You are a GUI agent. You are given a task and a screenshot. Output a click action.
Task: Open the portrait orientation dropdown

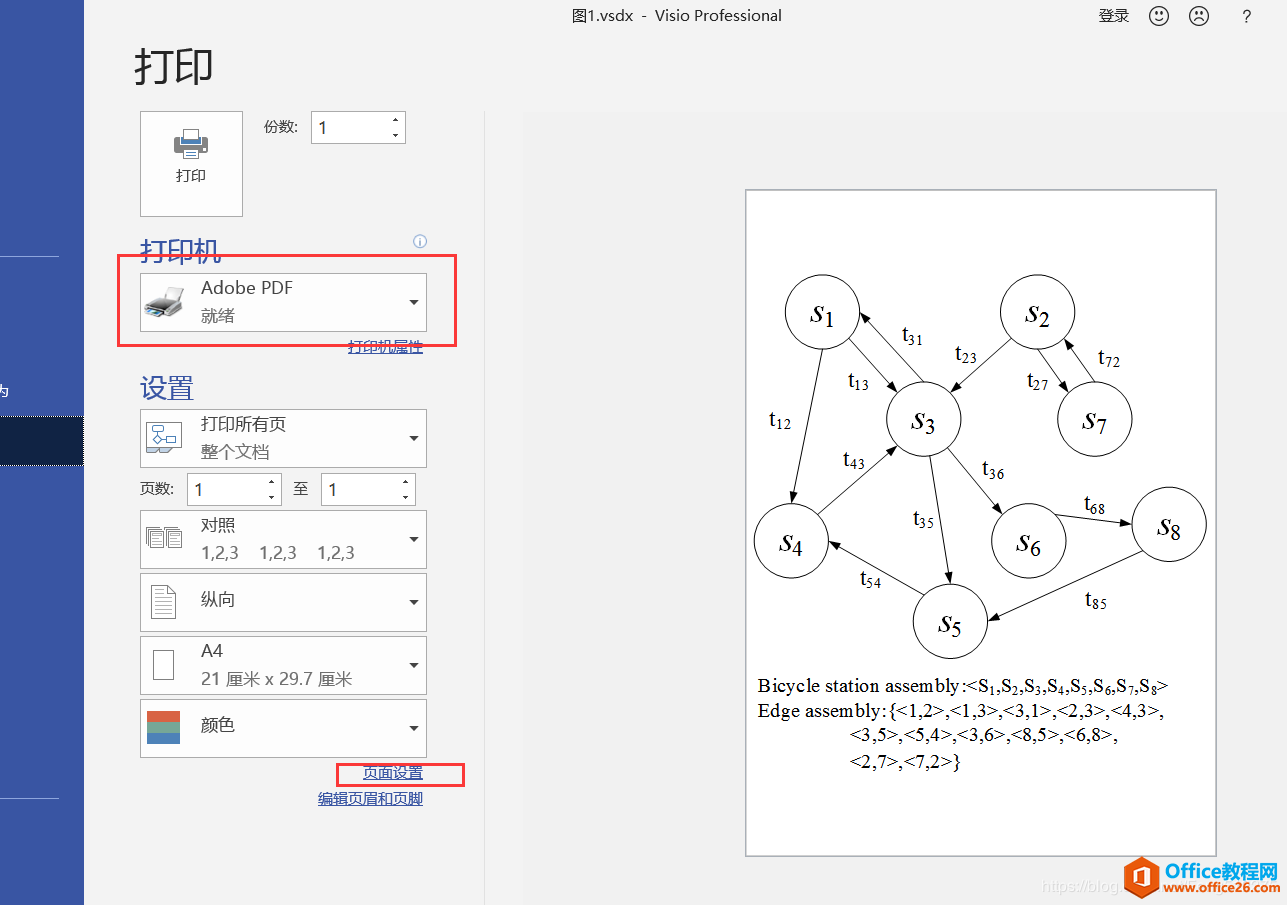(414, 602)
